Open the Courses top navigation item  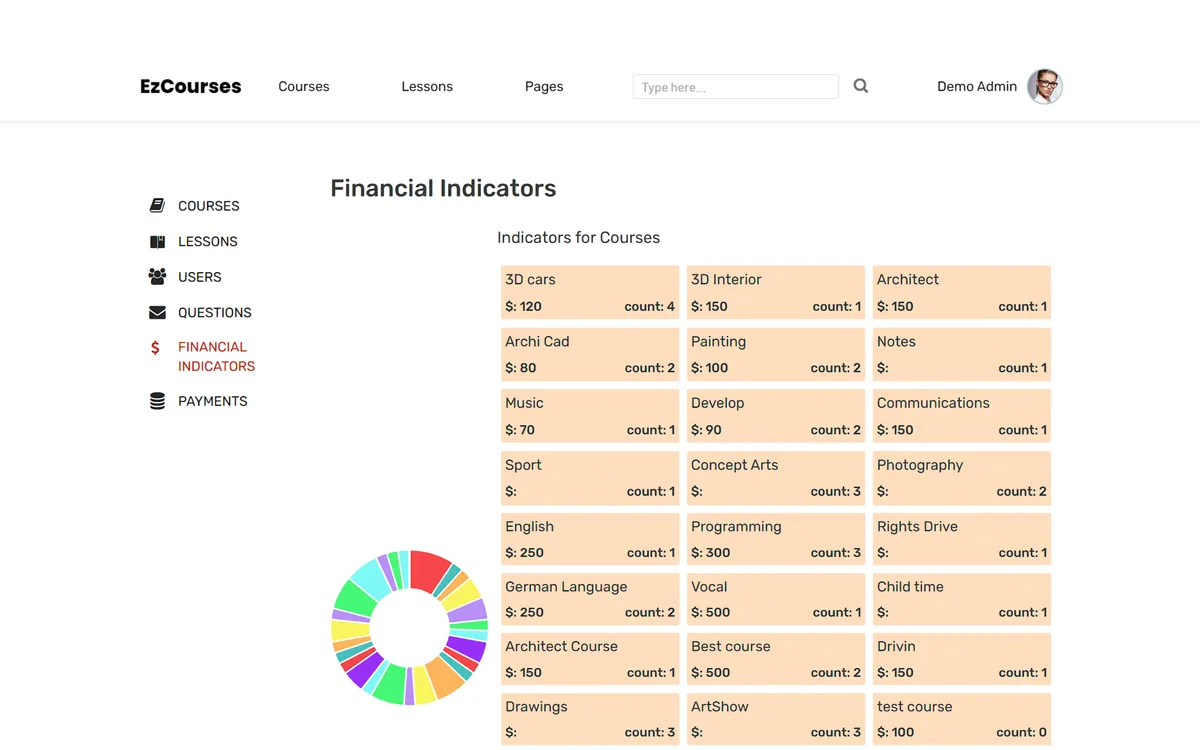[304, 87]
